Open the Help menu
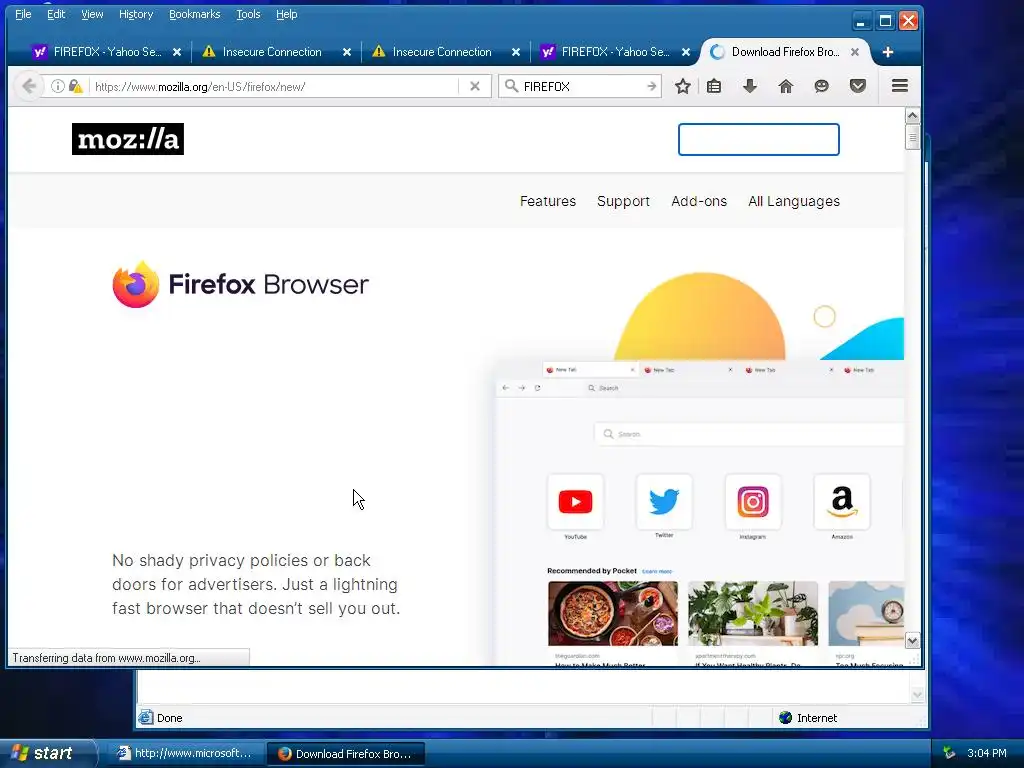 pyautogui.click(x=286, y=14)
